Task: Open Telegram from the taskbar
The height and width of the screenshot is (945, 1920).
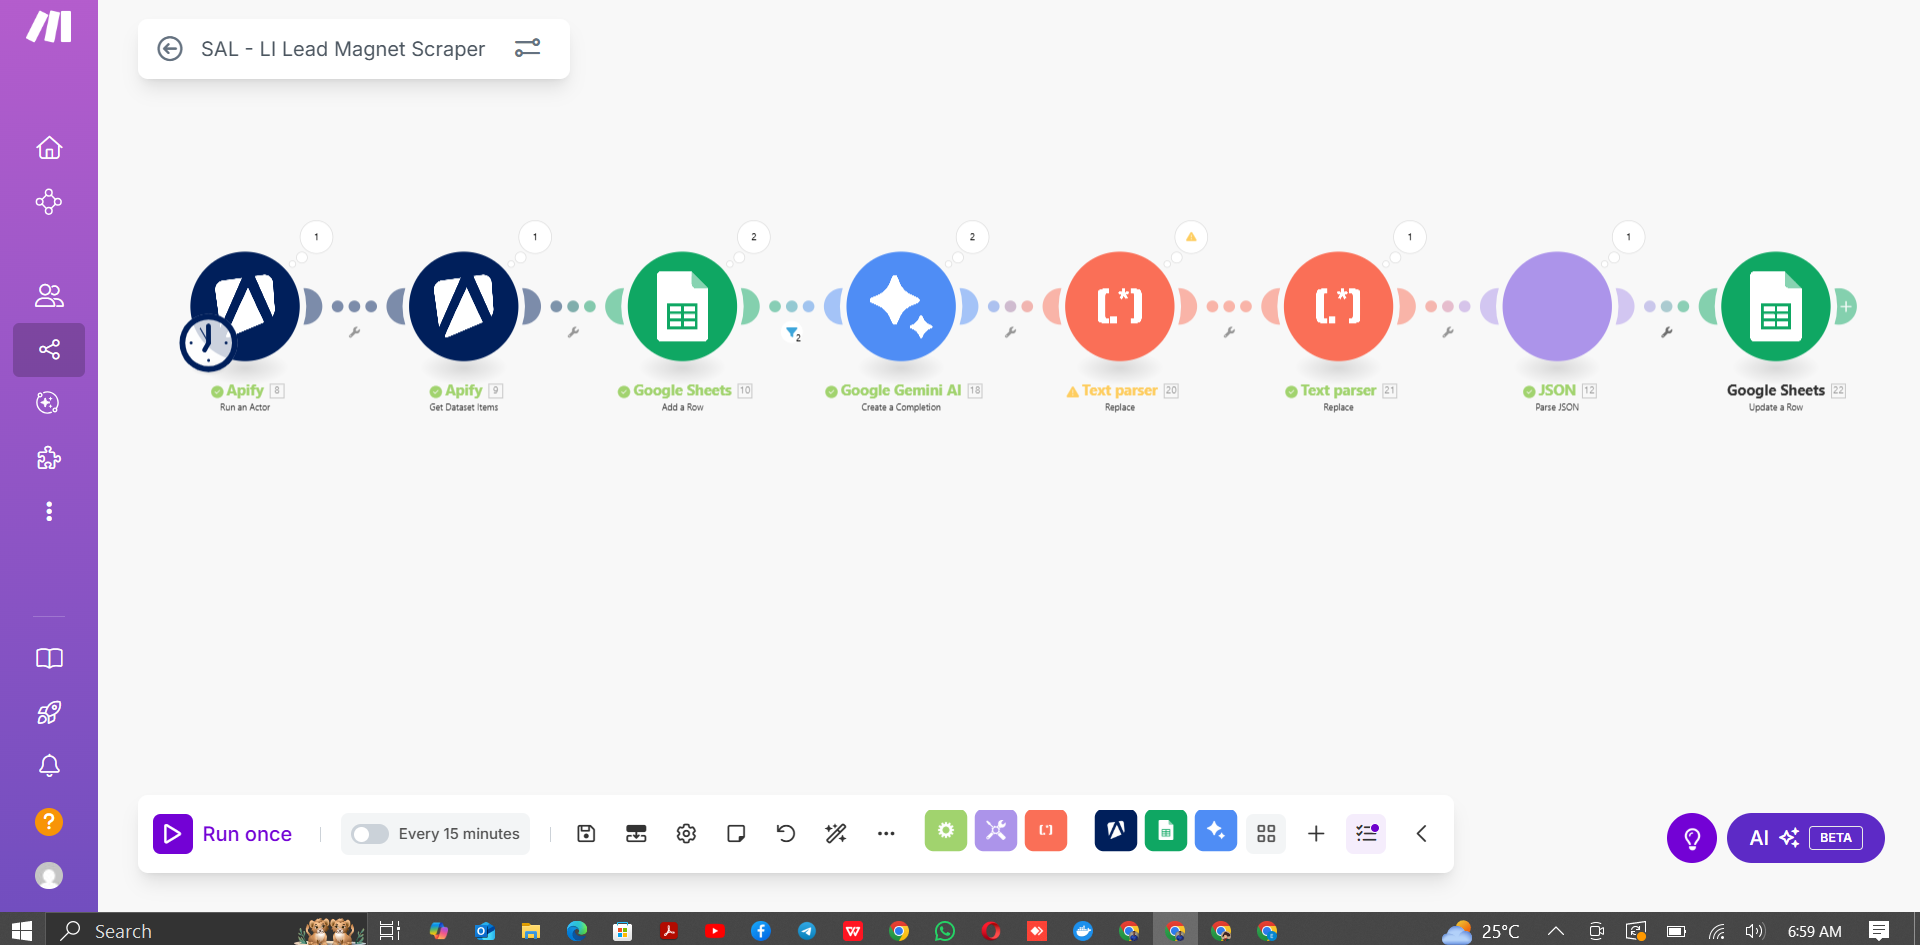Action: click(807, 931)
